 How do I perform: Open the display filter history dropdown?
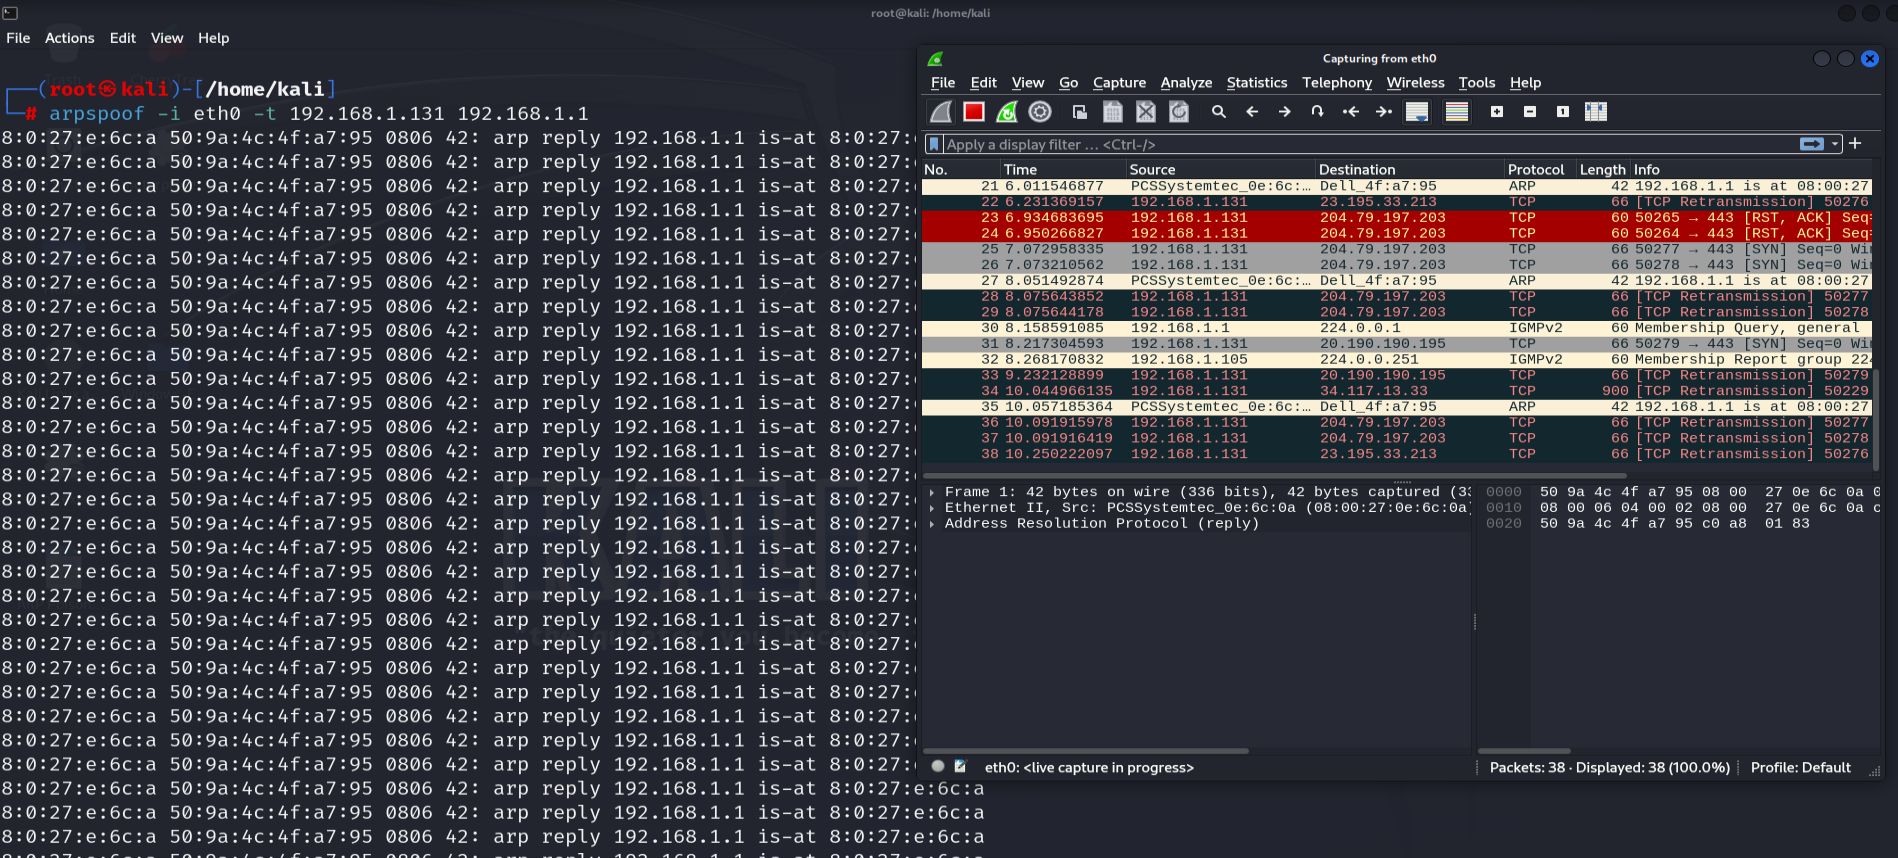tap(1835, 144)
